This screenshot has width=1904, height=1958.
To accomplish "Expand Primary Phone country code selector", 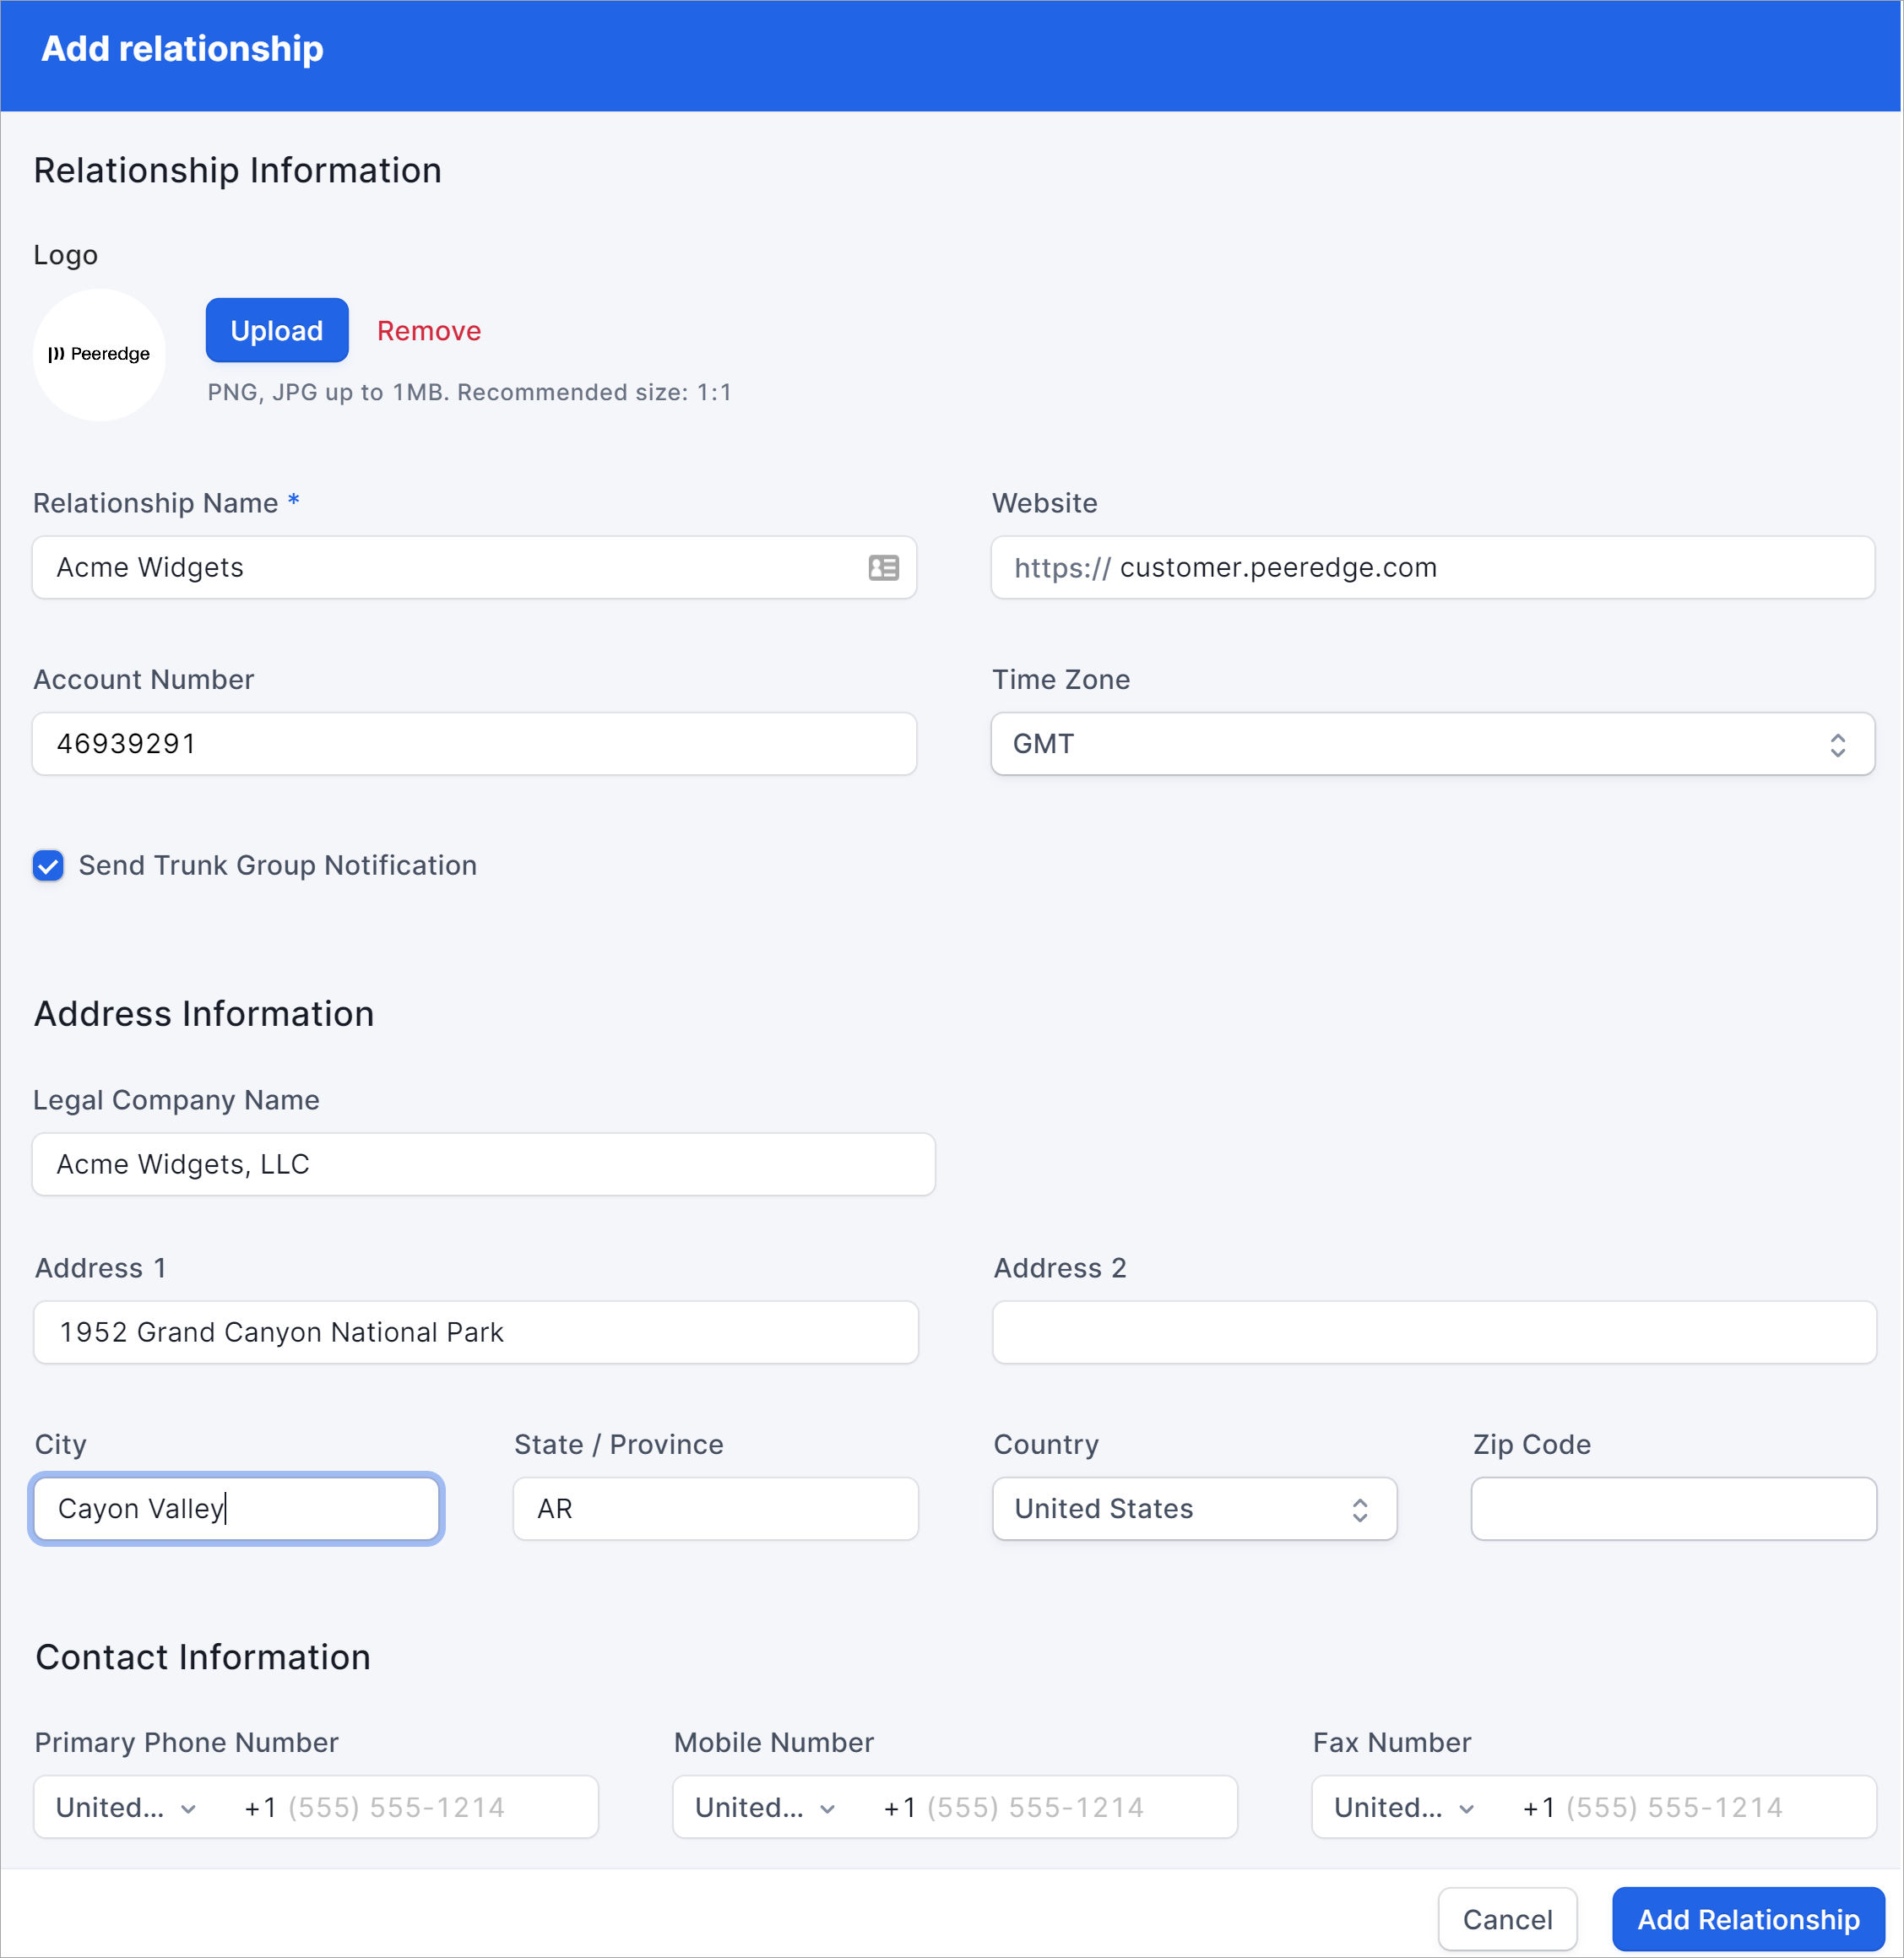I will (x=126, y=1807).
